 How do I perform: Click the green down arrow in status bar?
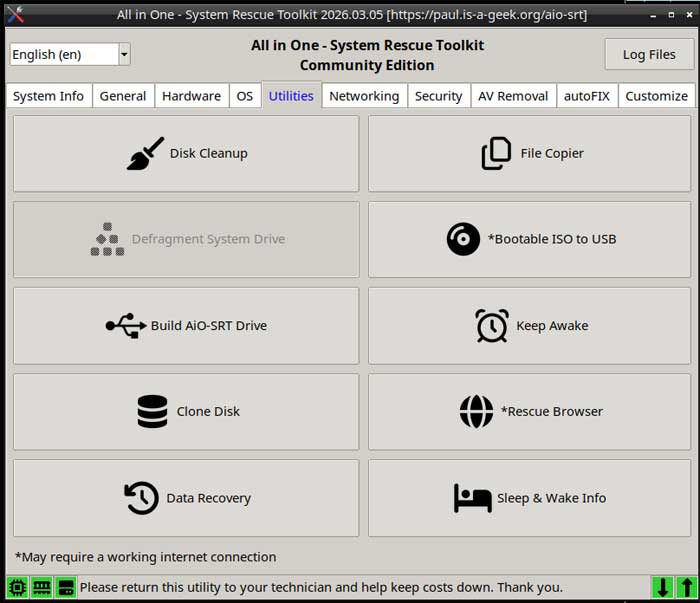pos(662,588)
